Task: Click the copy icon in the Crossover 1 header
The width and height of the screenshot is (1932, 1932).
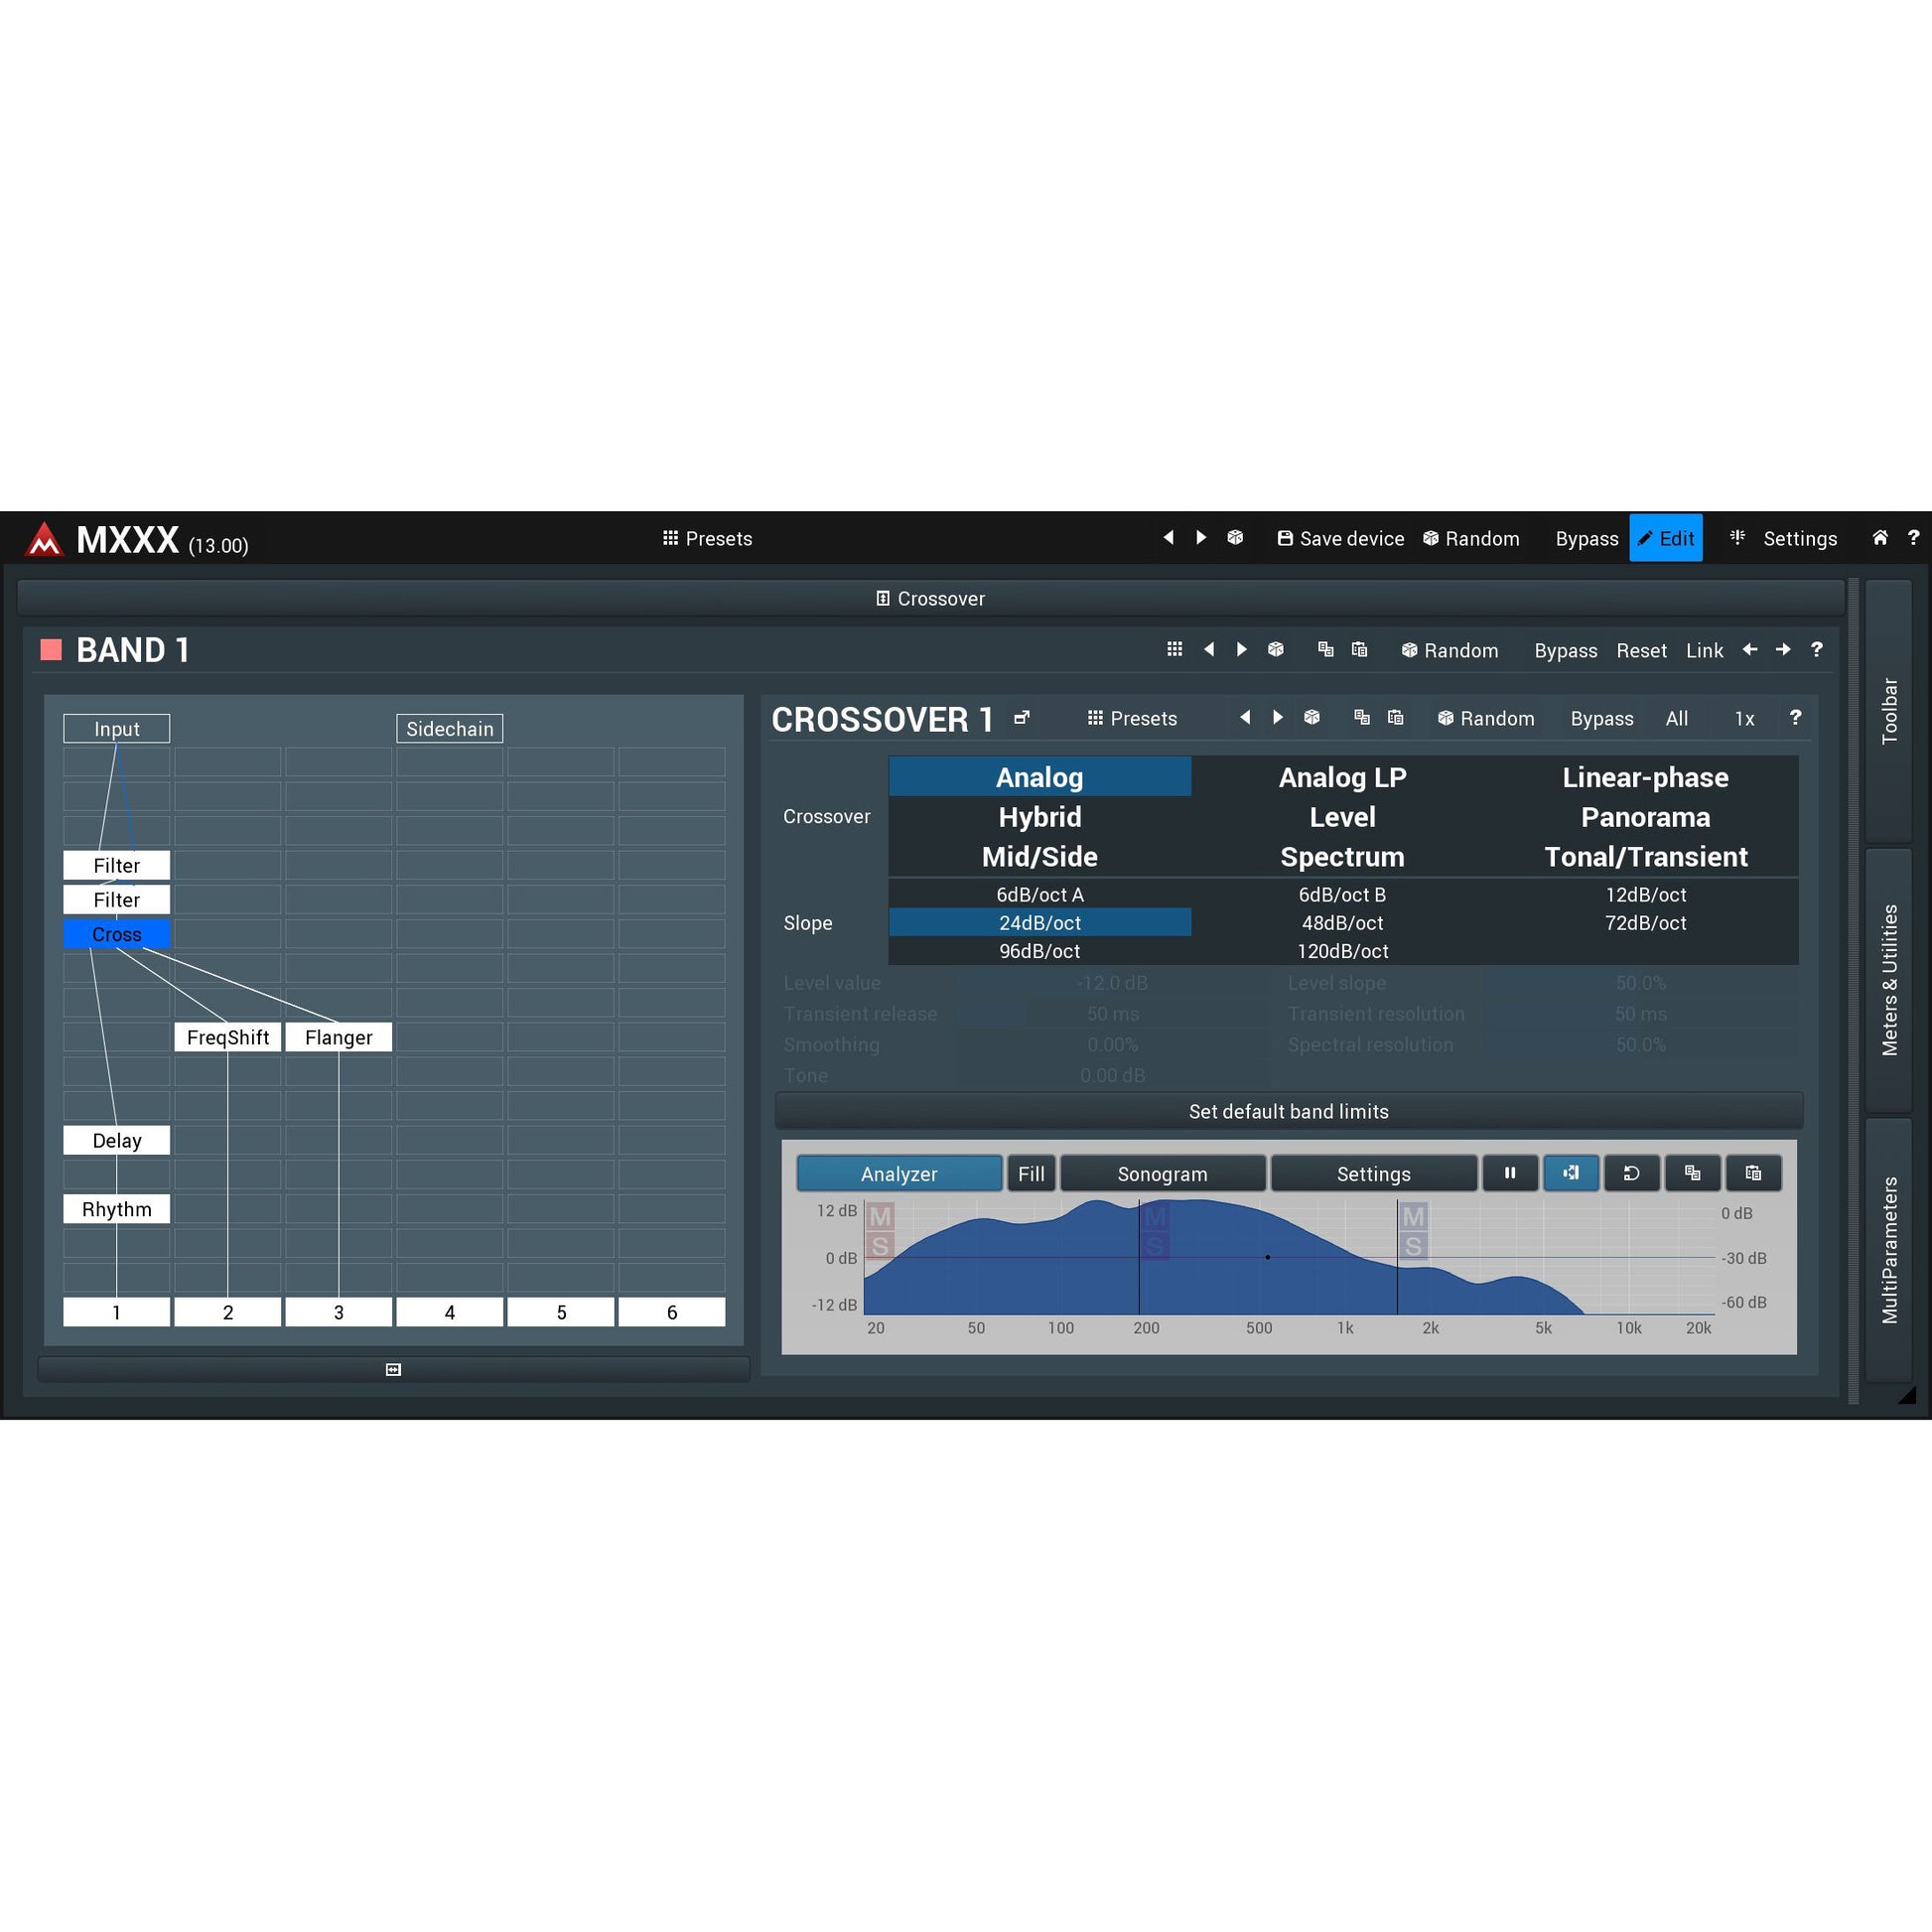Action: pyautogui.click(x=1361, y=718)
